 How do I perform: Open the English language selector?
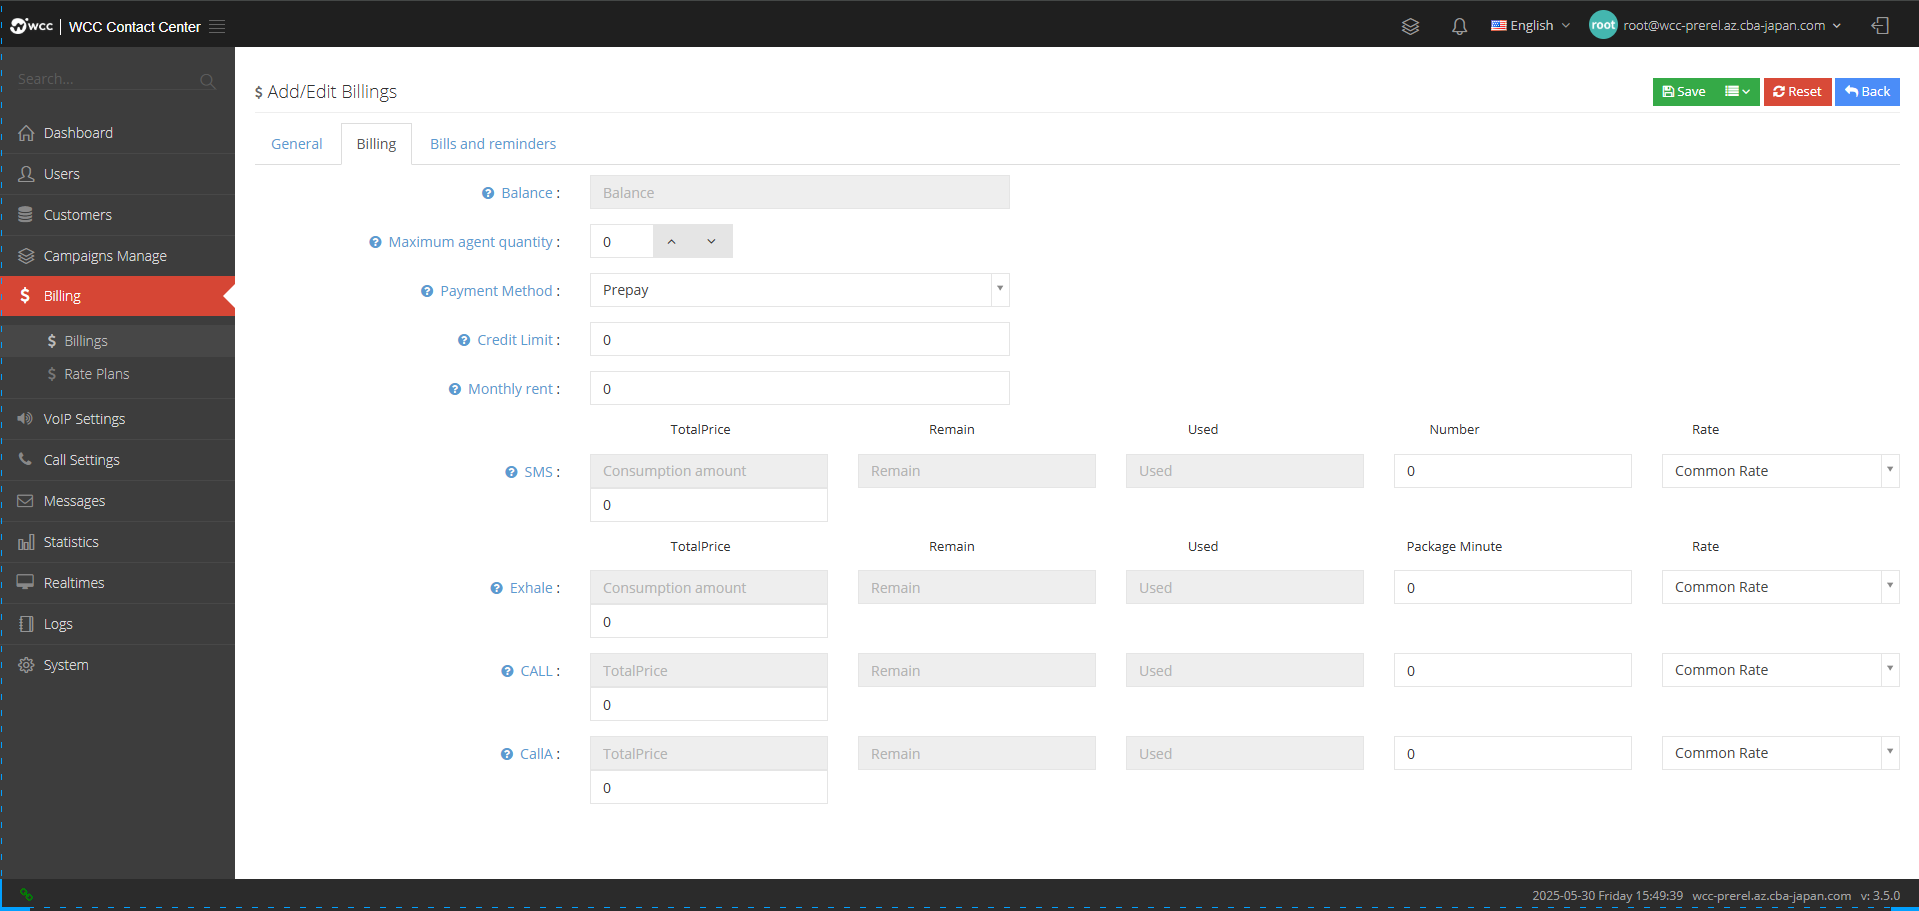[x=1530, y=26]
